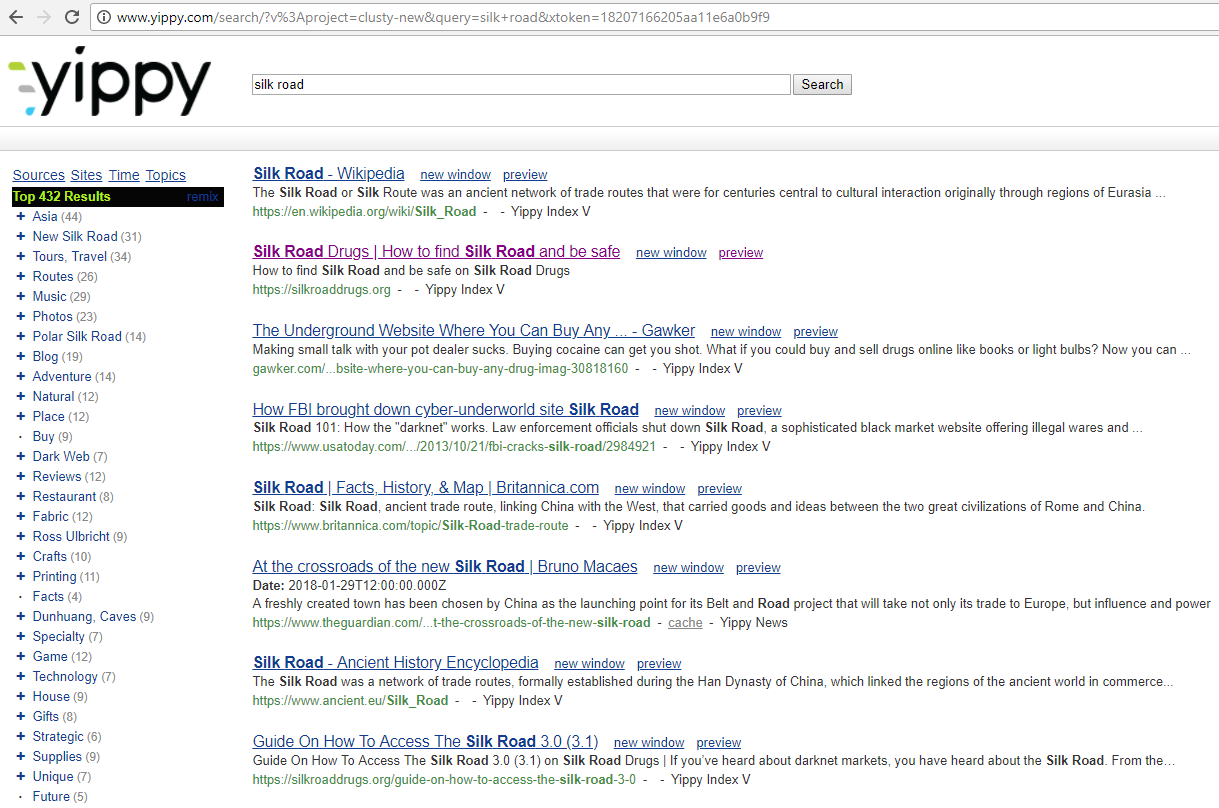
Task: Expand the Routes cluster
Action: [x=21, y=276]
